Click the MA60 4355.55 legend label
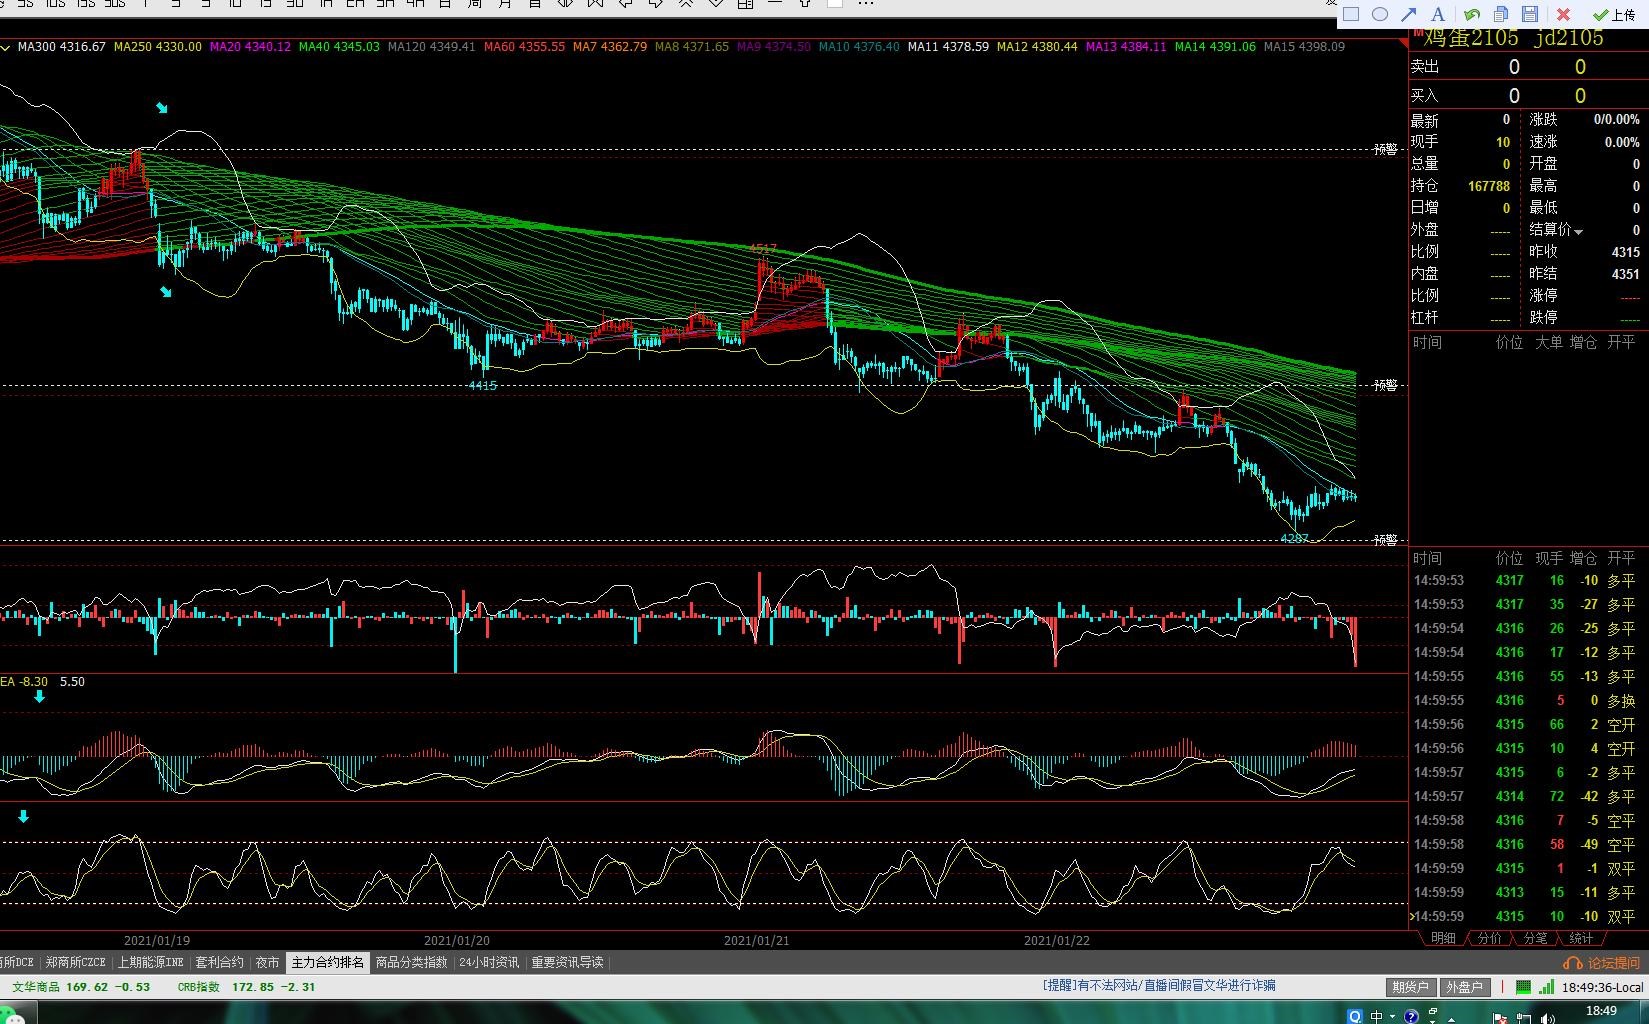This screenshot has height=1024, width=1649. pyautogui.click(x=524, y=47)
